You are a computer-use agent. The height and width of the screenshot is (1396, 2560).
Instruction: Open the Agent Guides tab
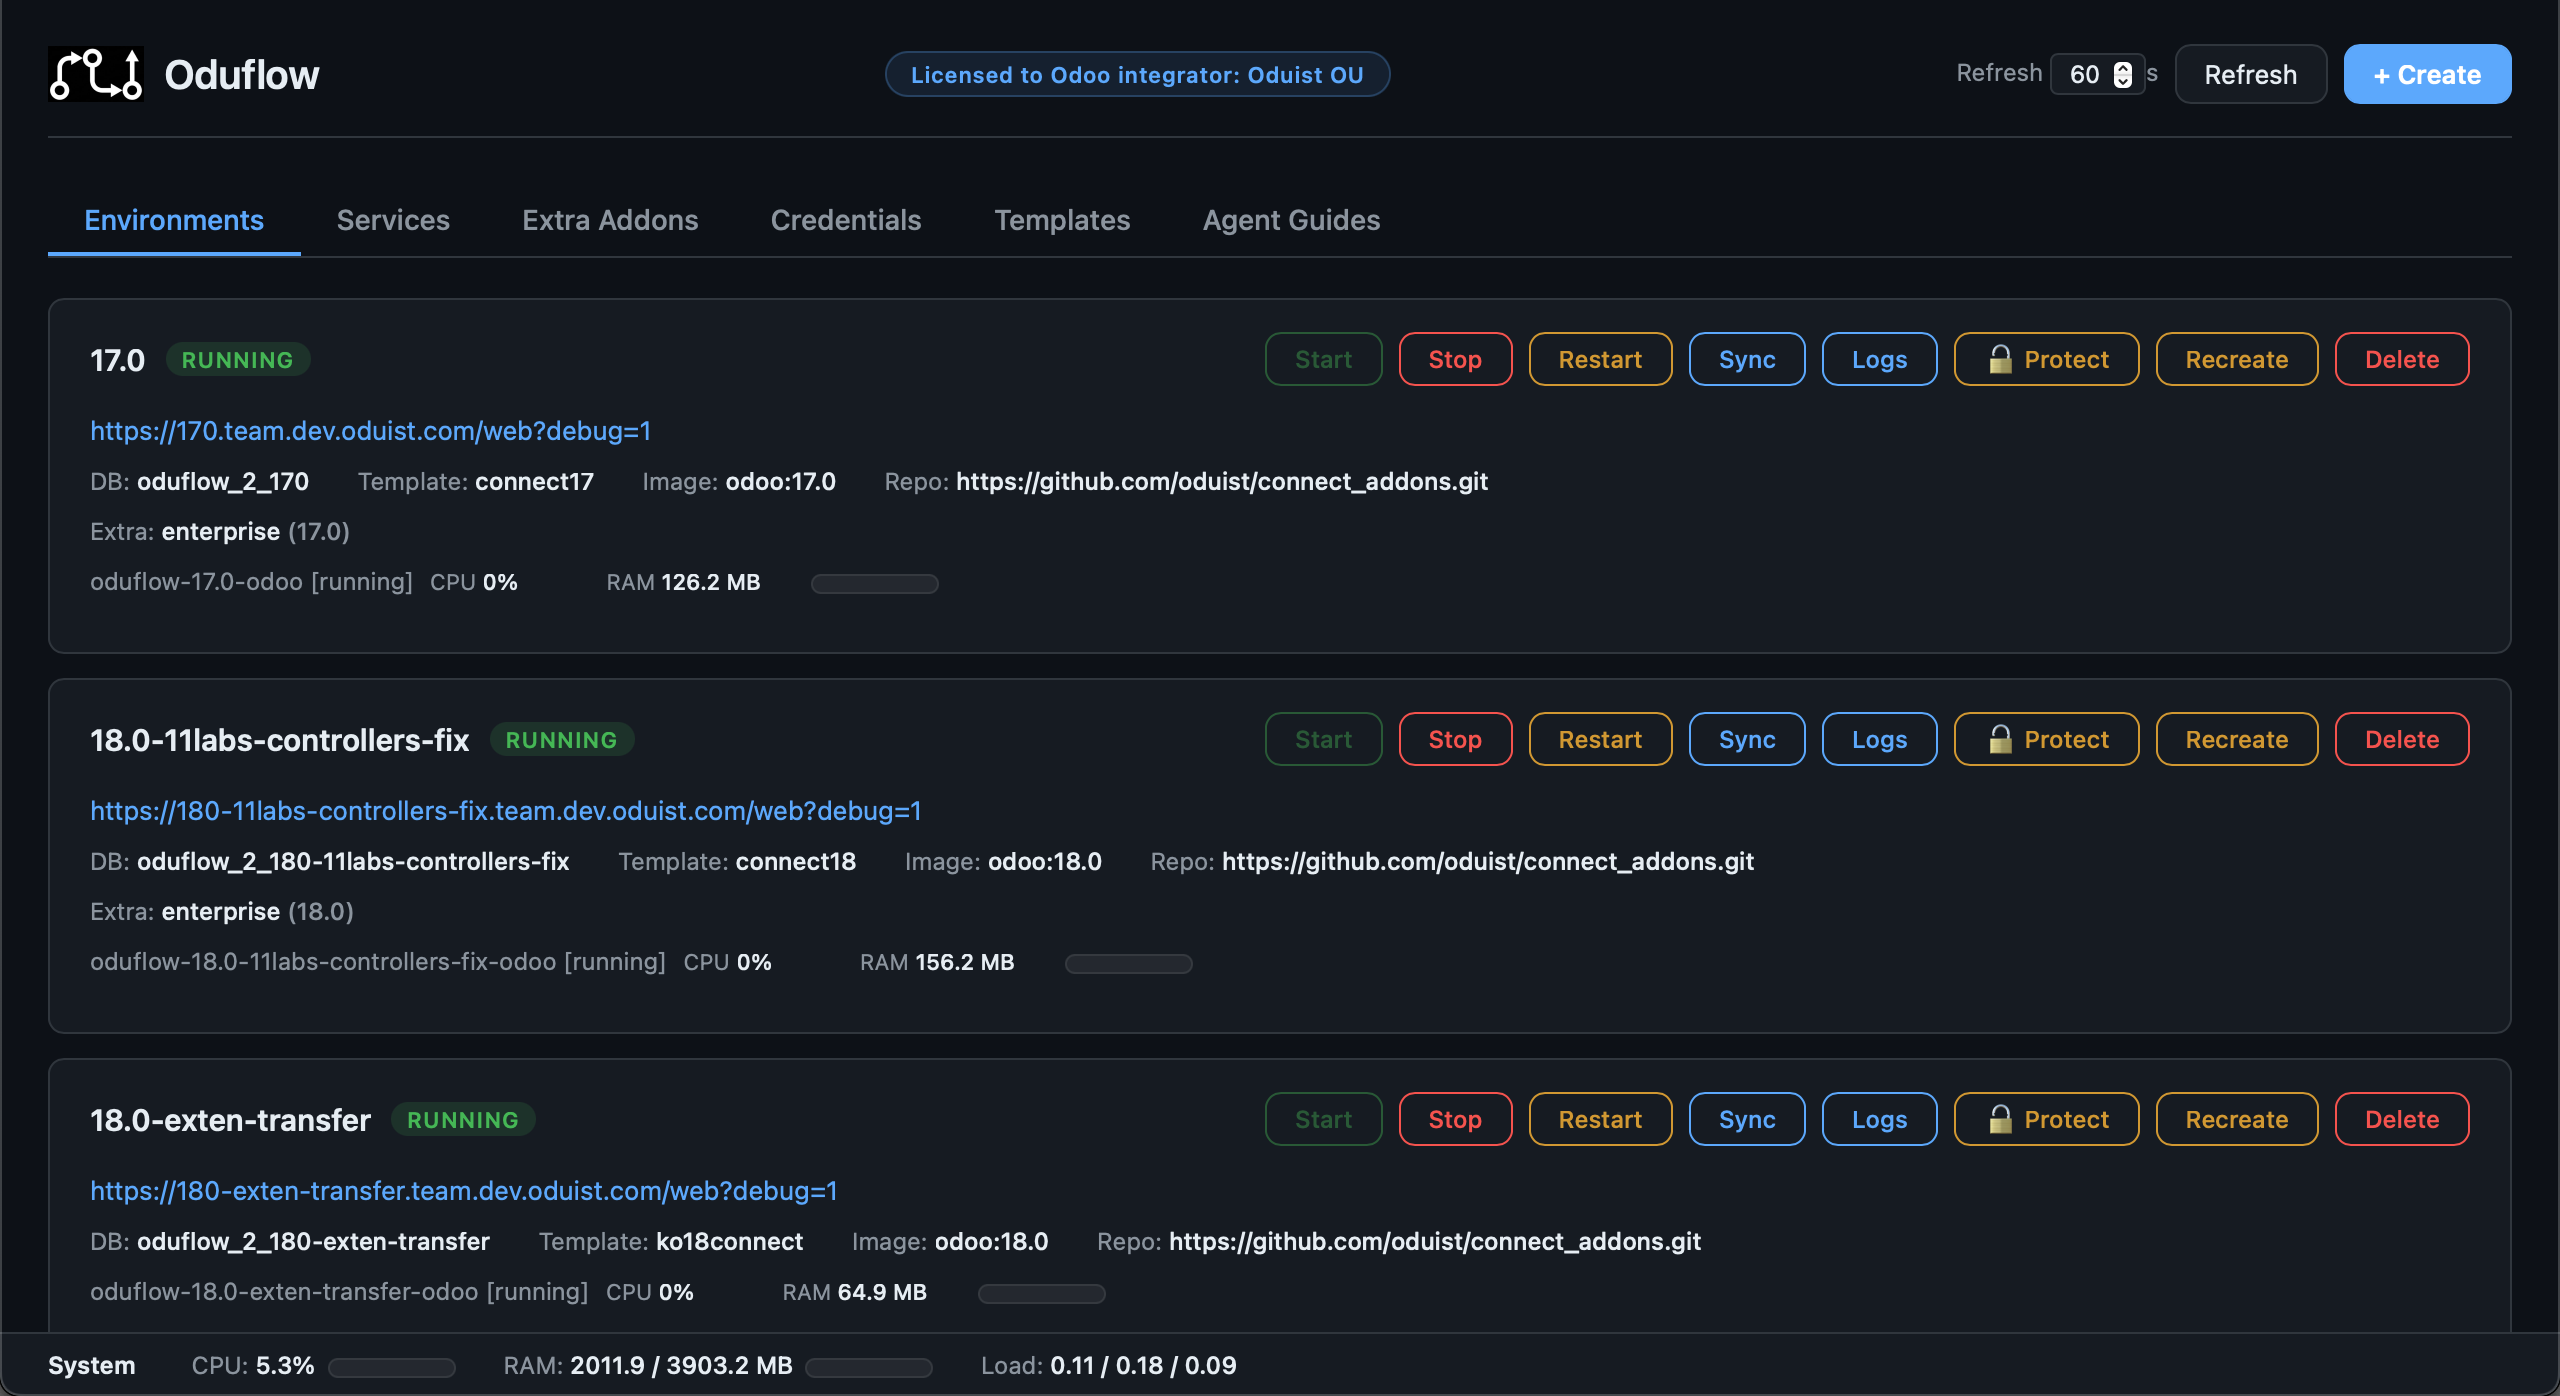pos(1291,220)
